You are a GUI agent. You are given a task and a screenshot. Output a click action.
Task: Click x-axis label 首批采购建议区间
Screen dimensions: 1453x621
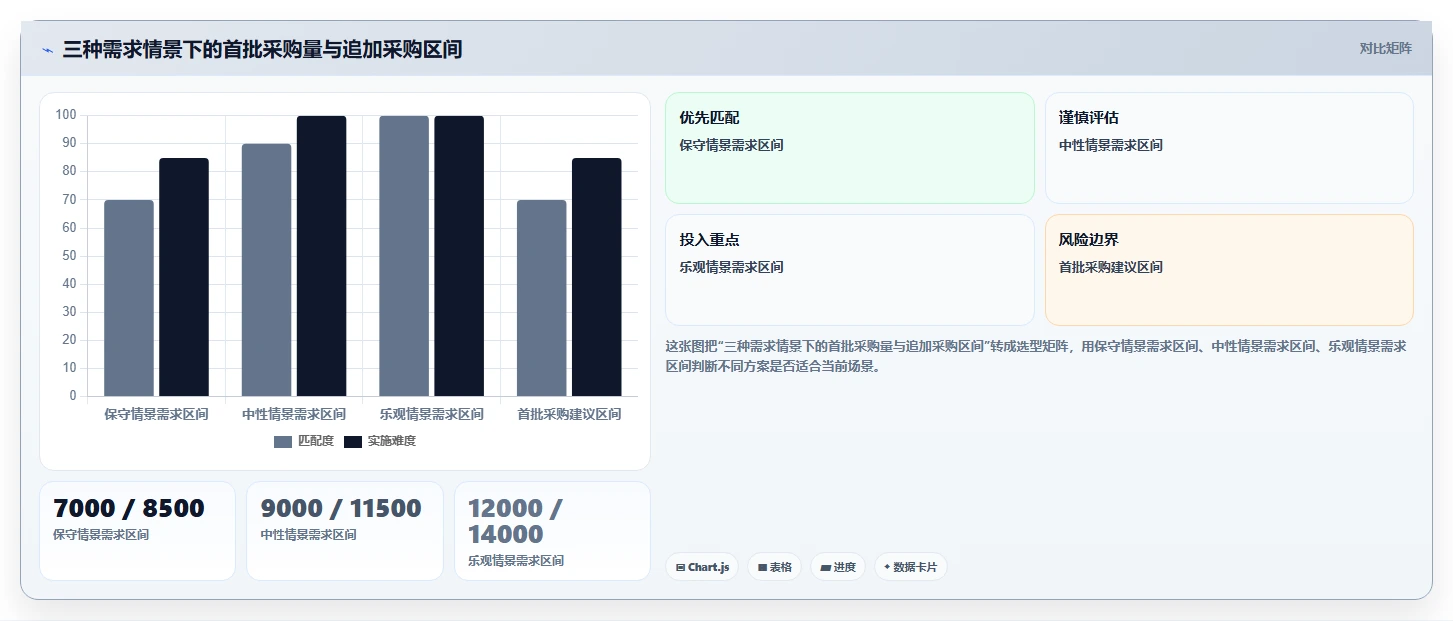pos(569,414)
